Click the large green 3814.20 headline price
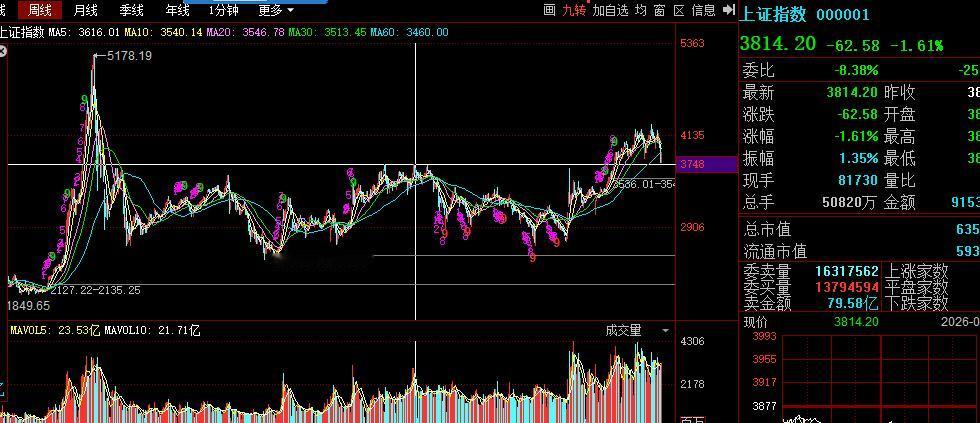The image size is (980, 423). (778, 43)
